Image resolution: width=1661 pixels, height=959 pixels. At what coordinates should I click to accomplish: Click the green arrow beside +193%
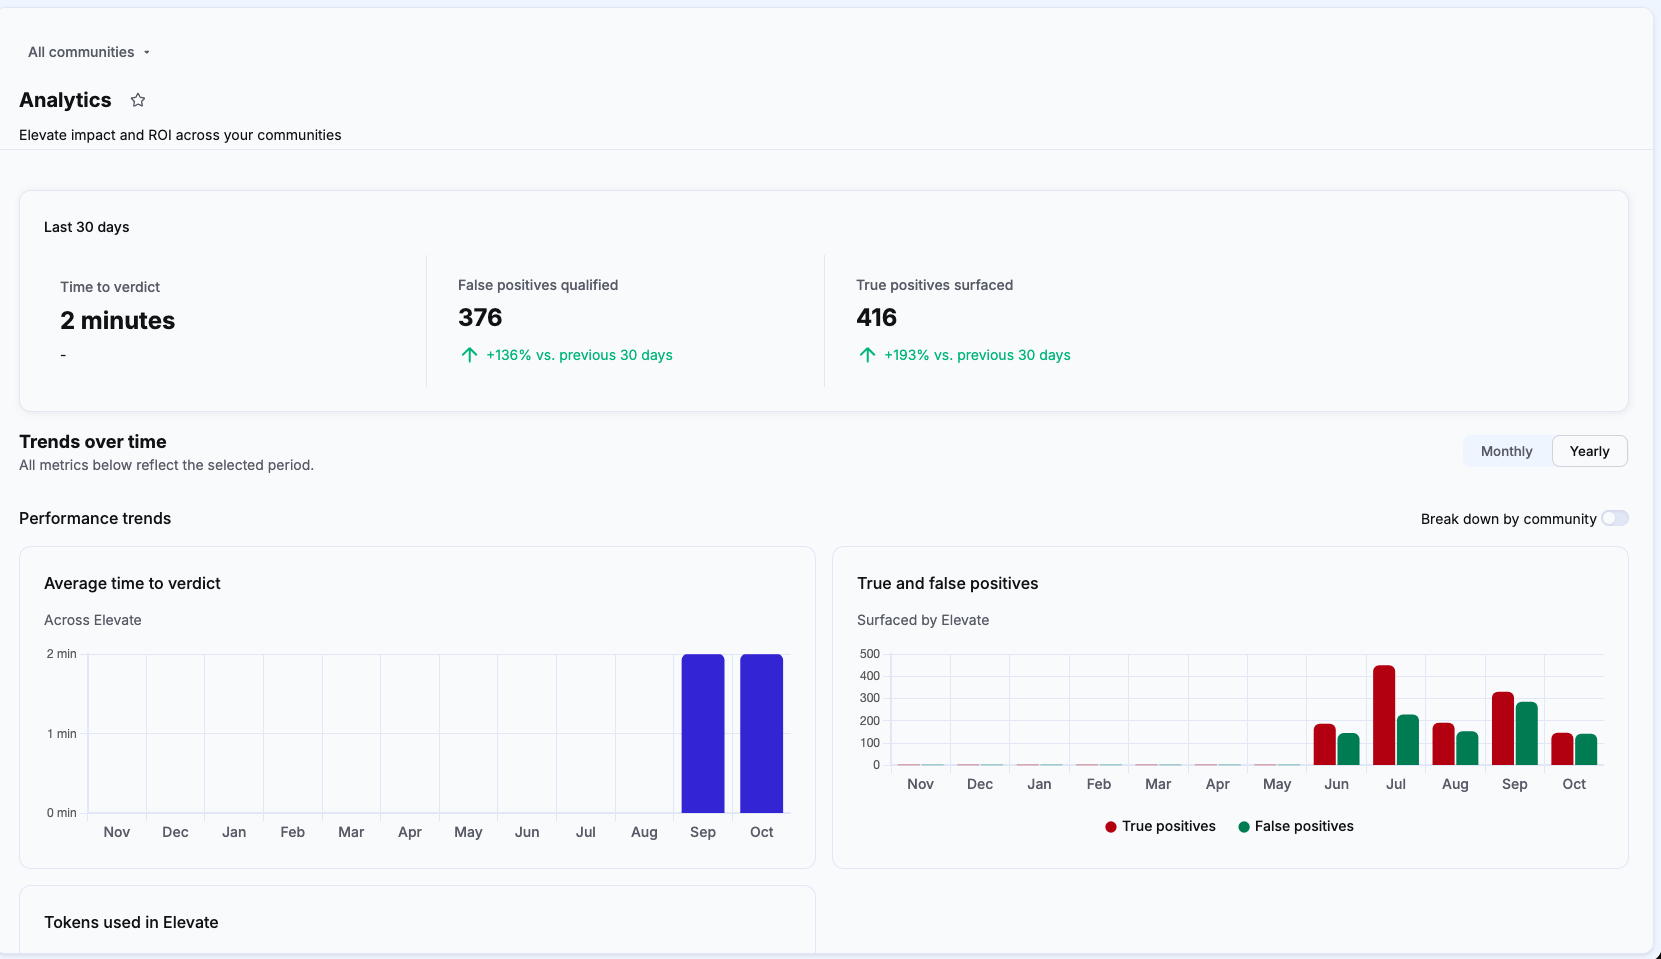(867, 355)
